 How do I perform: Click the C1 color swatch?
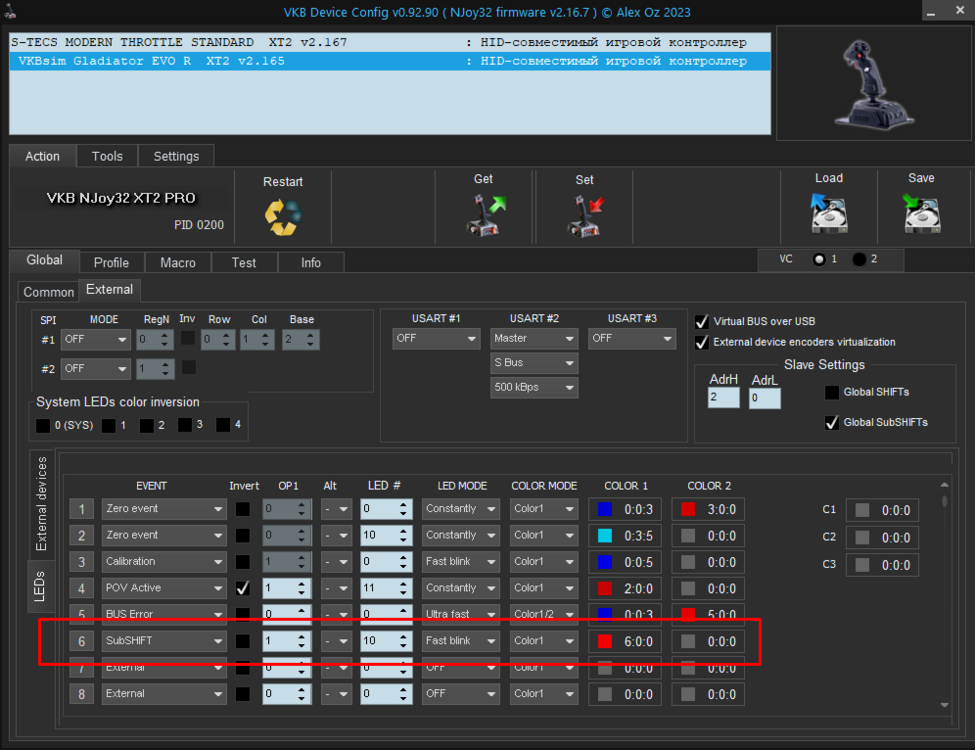point(862,511)
